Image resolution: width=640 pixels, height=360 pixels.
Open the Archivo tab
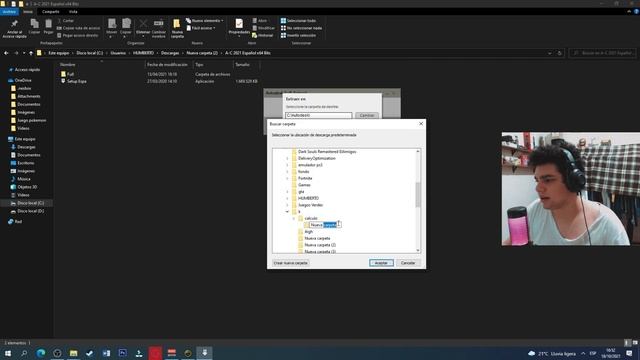9,12
